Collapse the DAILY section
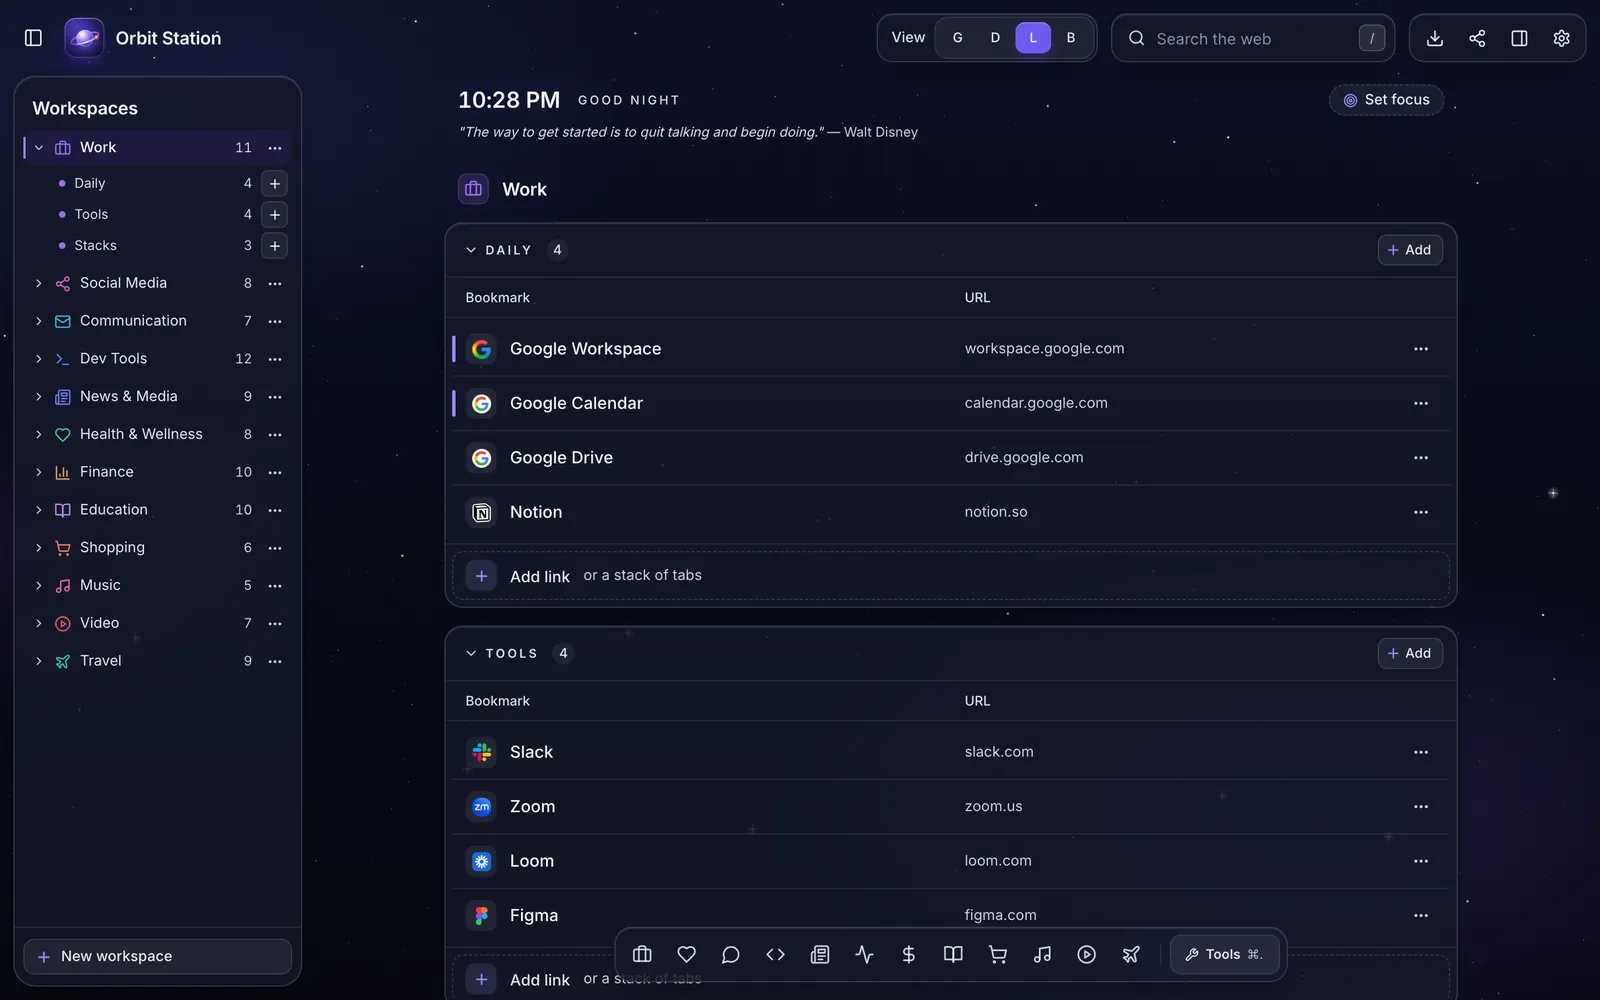 tap(471, 250)
